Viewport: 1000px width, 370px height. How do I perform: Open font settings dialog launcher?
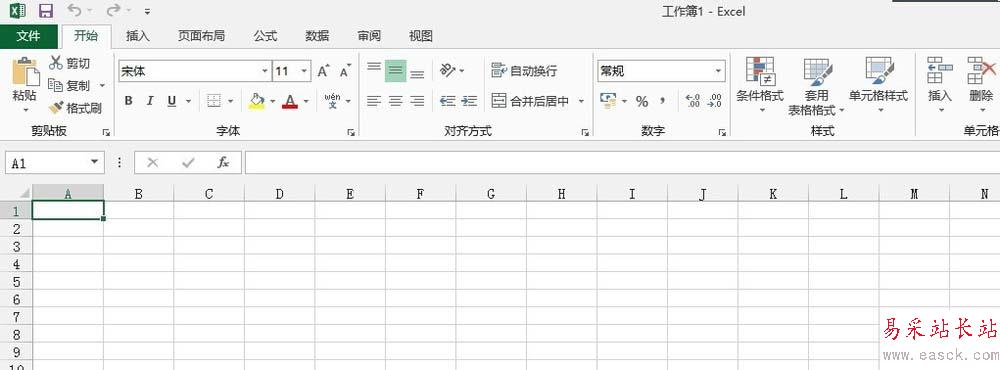[351, 132]
